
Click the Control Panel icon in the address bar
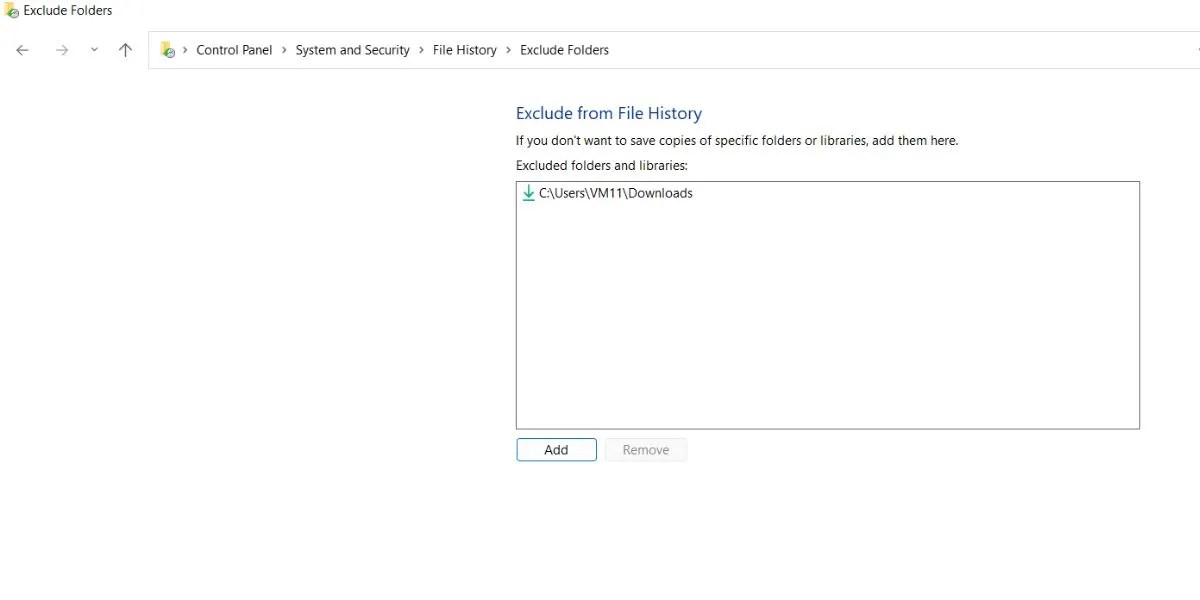pos(168,49)
